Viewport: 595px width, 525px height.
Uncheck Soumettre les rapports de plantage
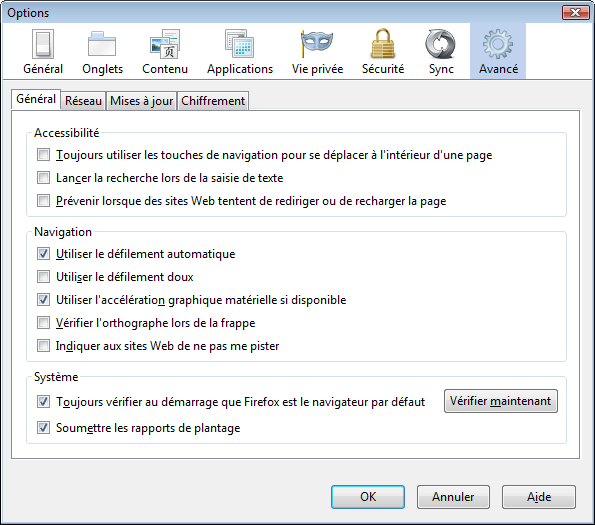tap(43, 428)
